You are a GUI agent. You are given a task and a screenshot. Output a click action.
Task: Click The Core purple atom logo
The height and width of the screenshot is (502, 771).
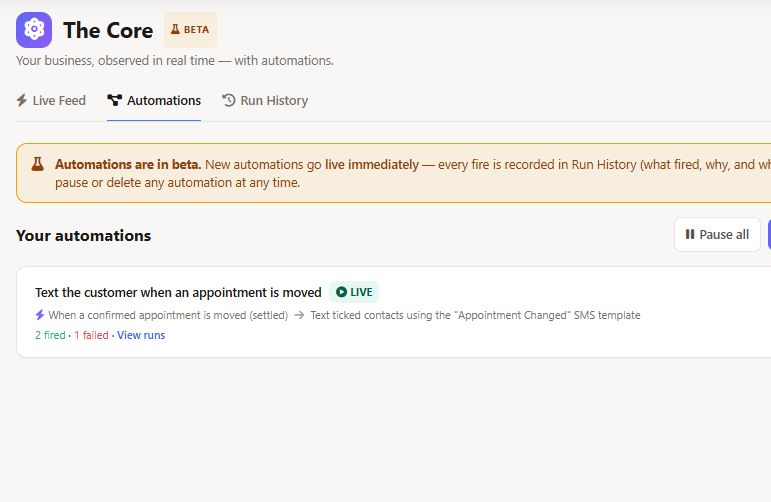(x=34, y=30)
